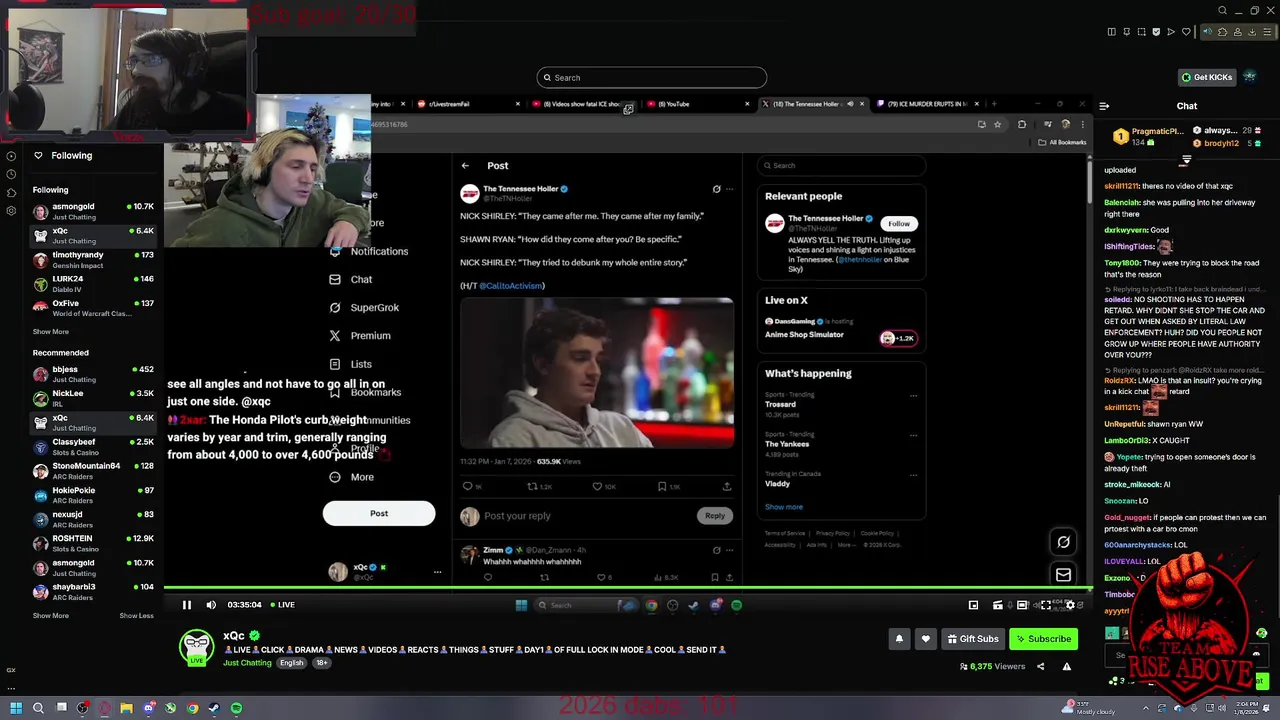
Task: Mute the stream volume speaker icon
Action: click(211, 604)
